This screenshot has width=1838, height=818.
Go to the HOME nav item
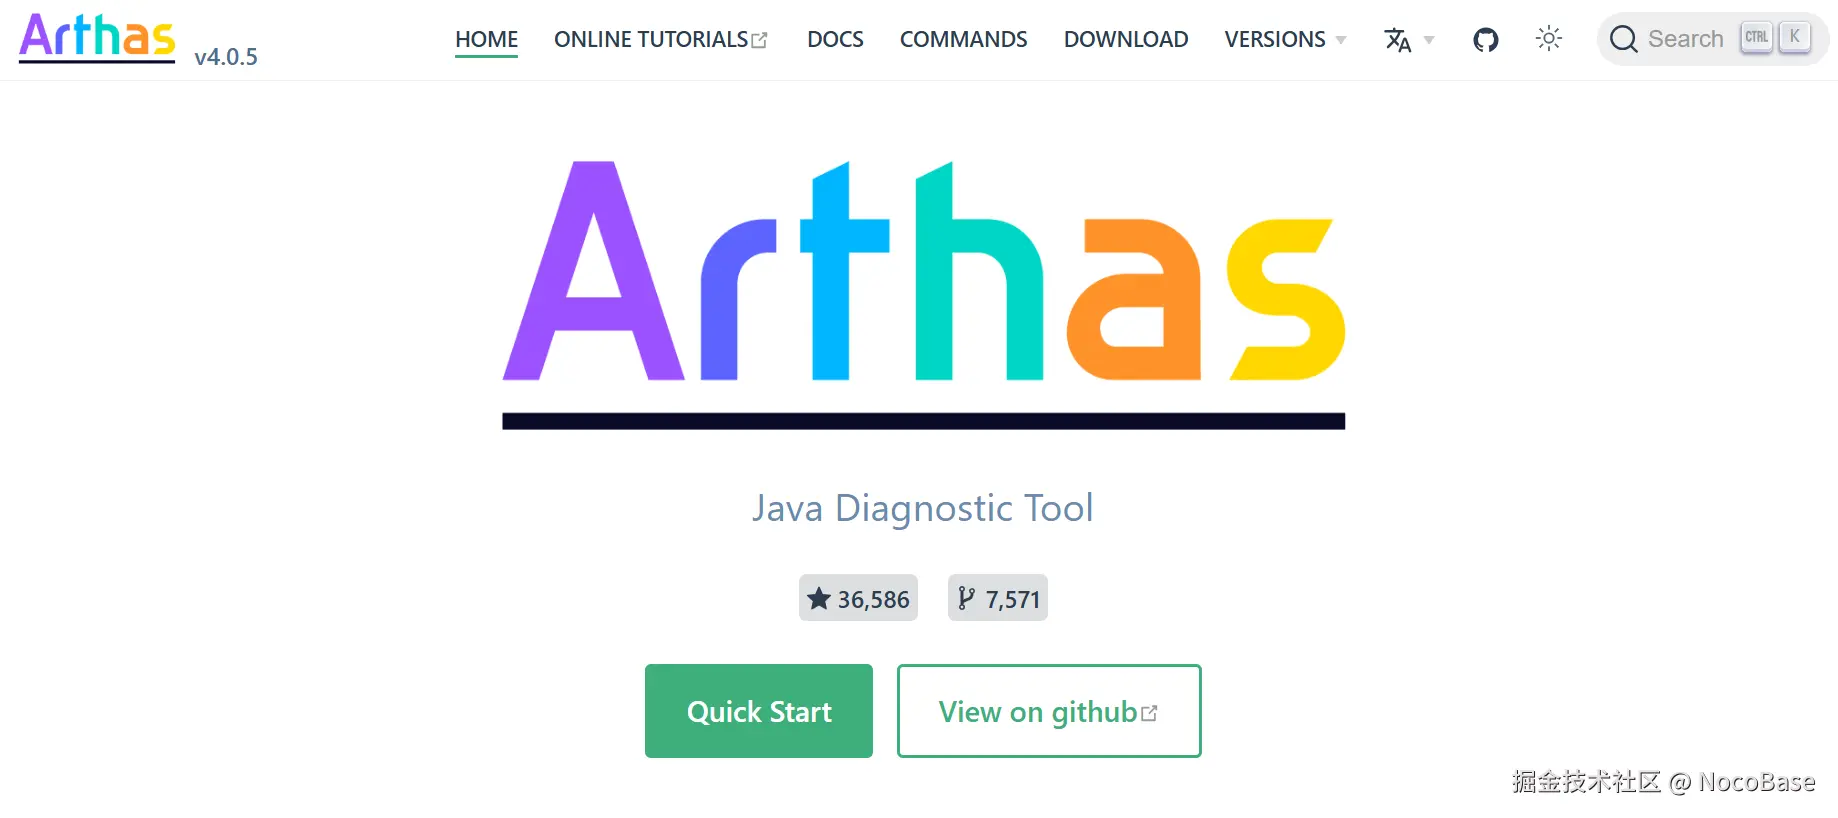pyautogui.click(x=486, y=39)
